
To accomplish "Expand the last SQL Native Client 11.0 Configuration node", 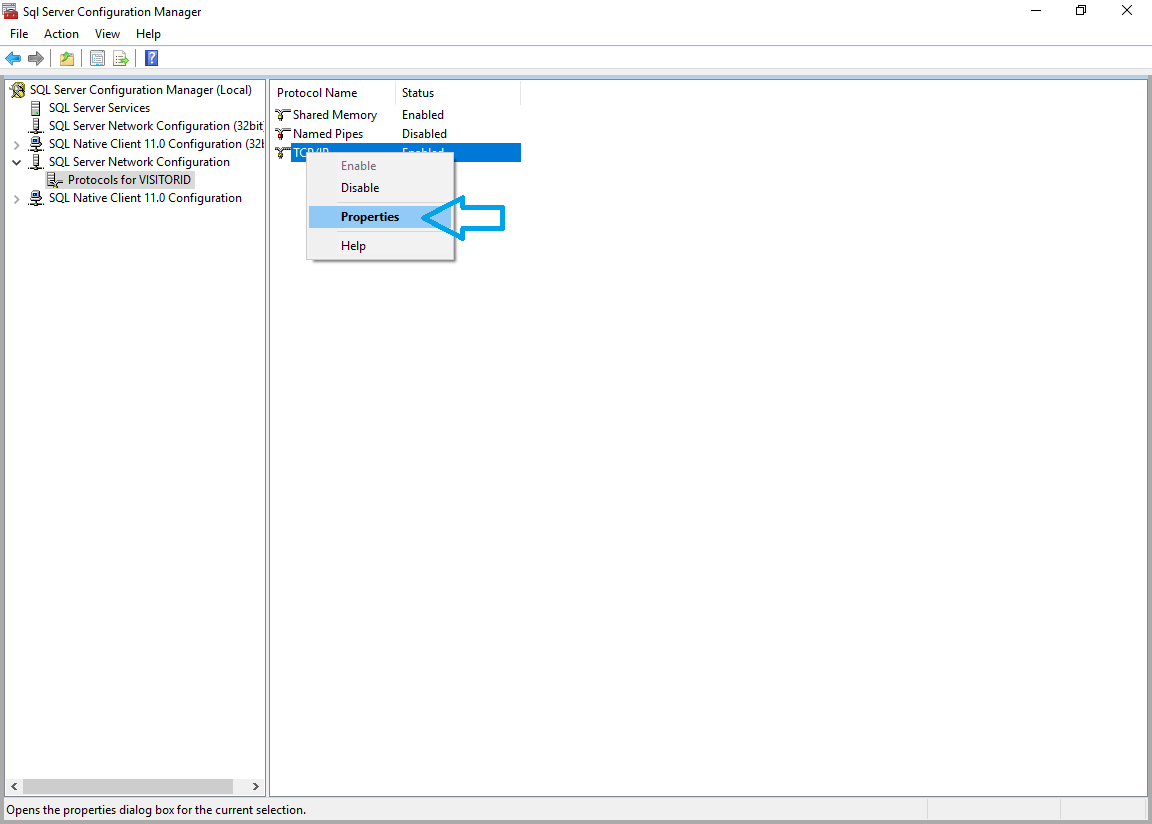I will (x=16, y=199).
